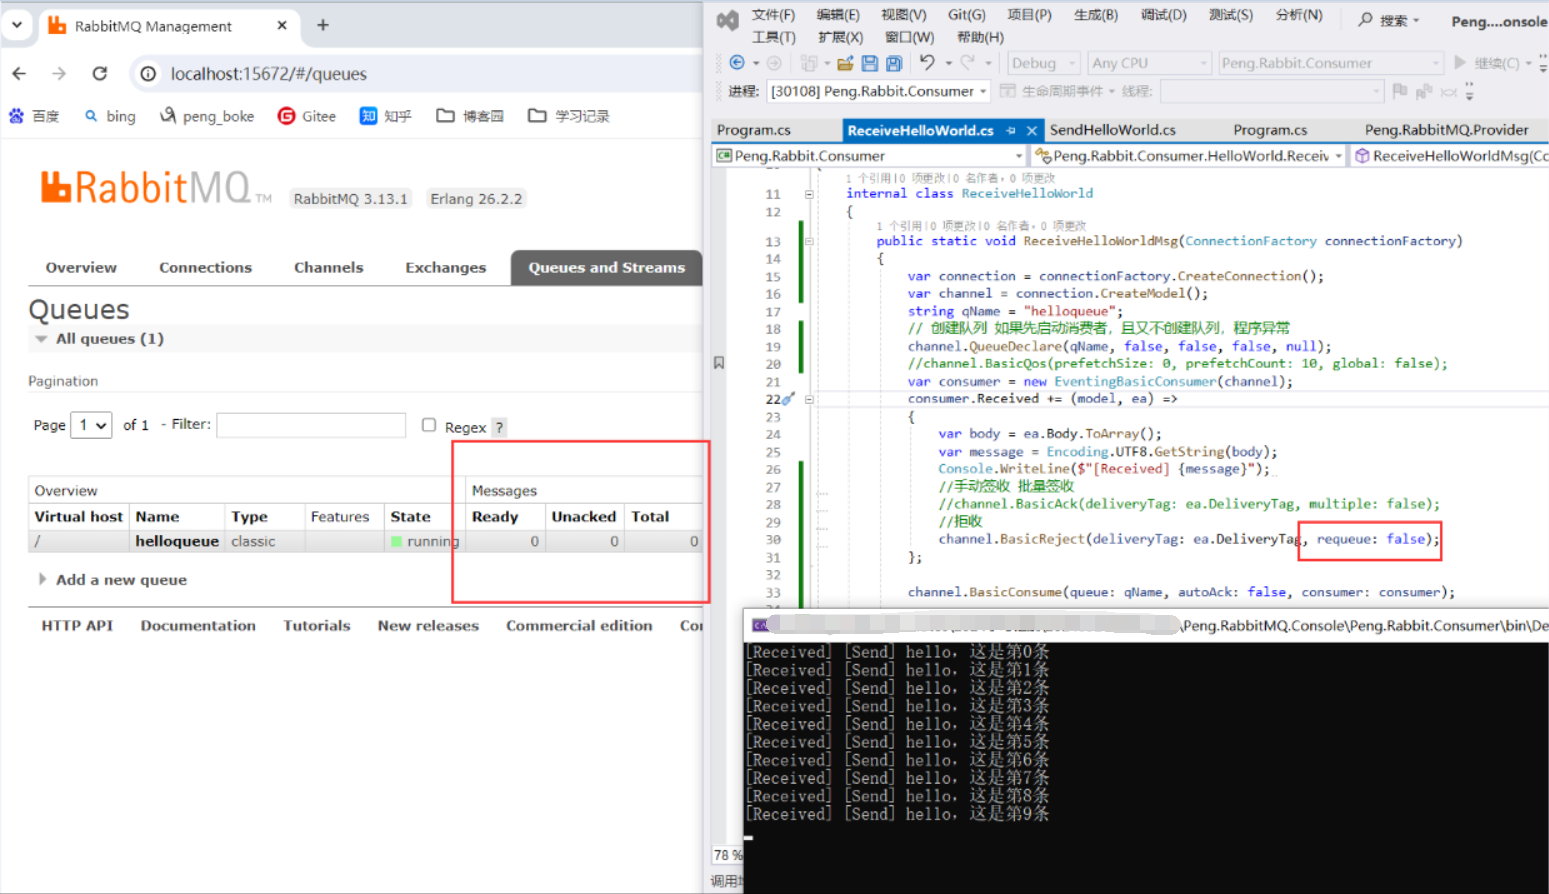Click the browser back arrow
This screenshot has height=894, width=1549.
point(19,73)
